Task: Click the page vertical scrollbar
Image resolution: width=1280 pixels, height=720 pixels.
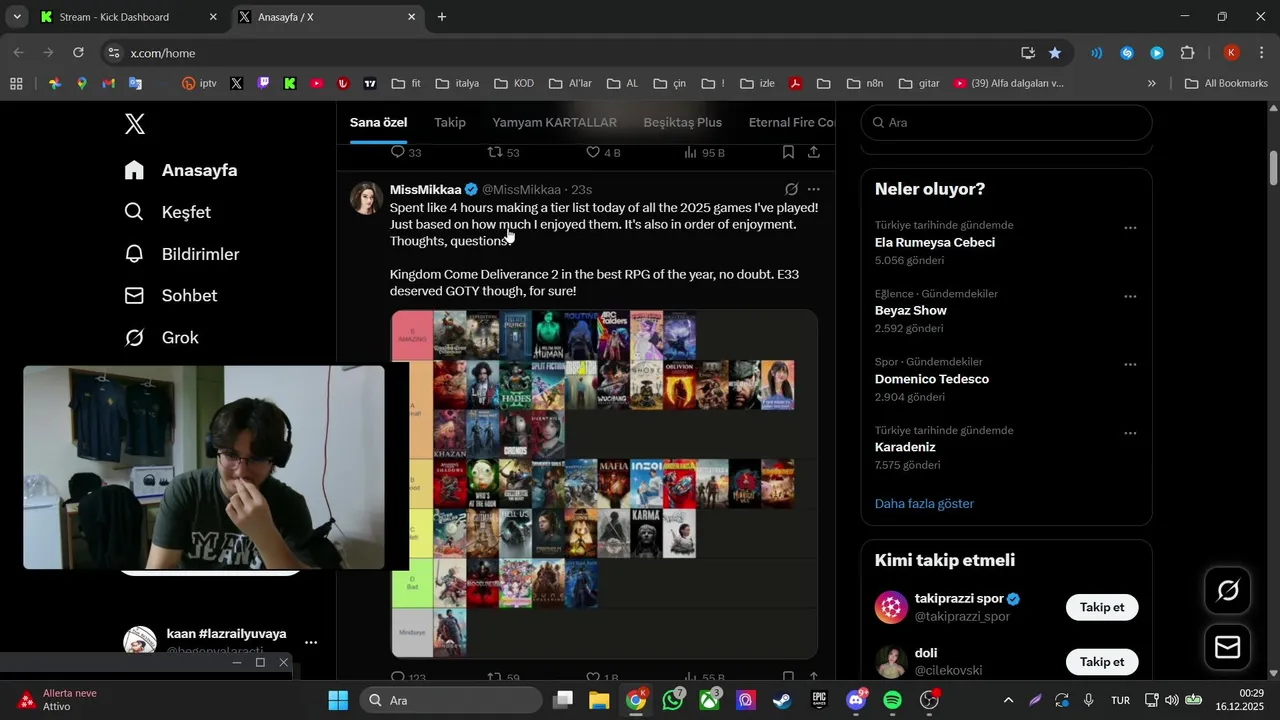Action: pyautogui.click(x=1273, y=167)
